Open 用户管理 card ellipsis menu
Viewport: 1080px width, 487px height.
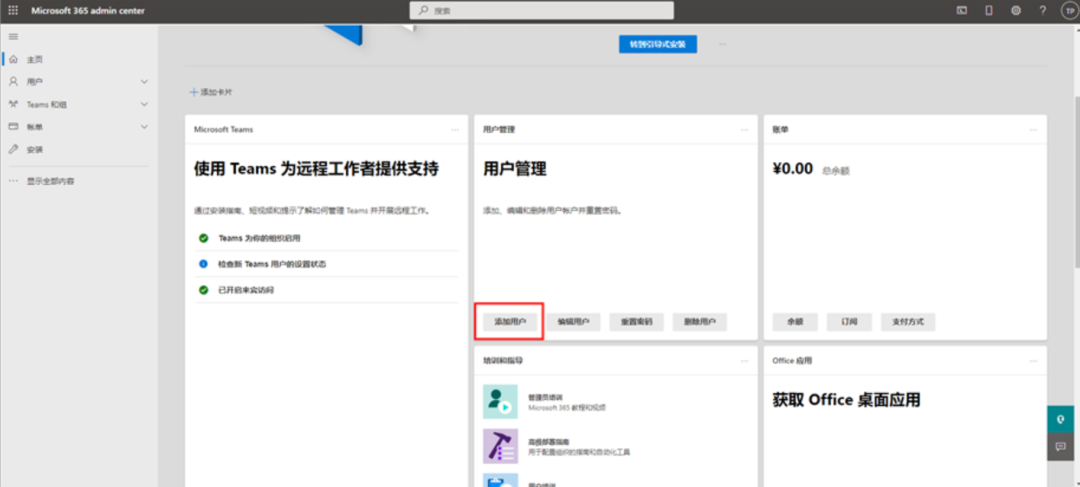click(x=744, y=129)
